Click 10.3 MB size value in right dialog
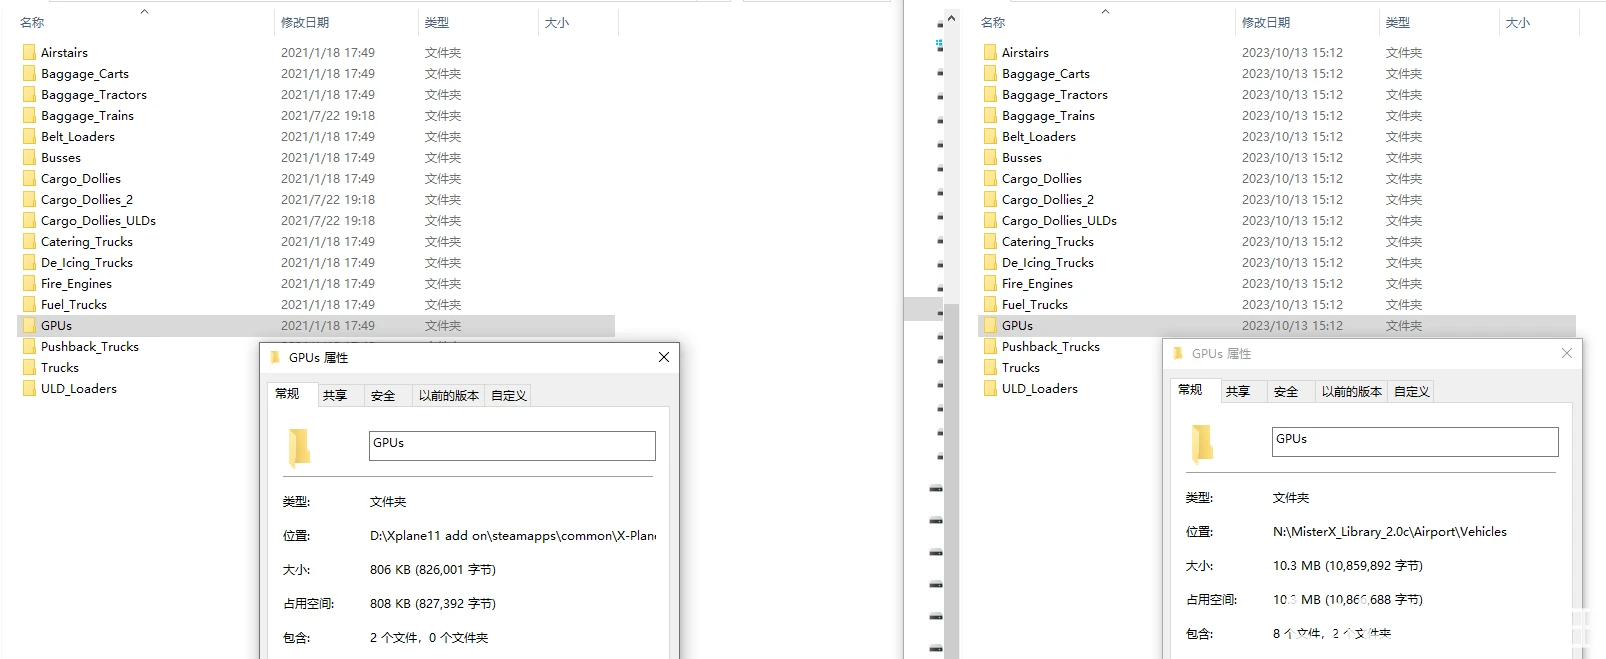The width and height of the screenshot is (1606, 659). tap(1347, 566)
